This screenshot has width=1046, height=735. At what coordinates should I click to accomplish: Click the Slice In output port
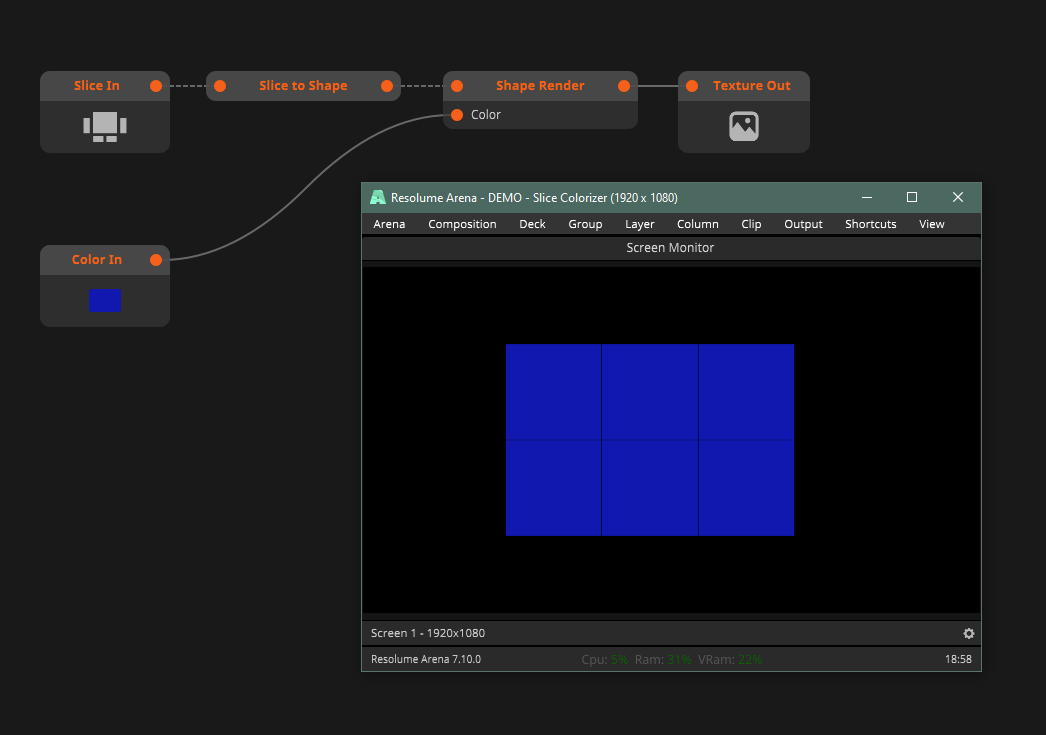pyautogui.click(x=156, y=86)
